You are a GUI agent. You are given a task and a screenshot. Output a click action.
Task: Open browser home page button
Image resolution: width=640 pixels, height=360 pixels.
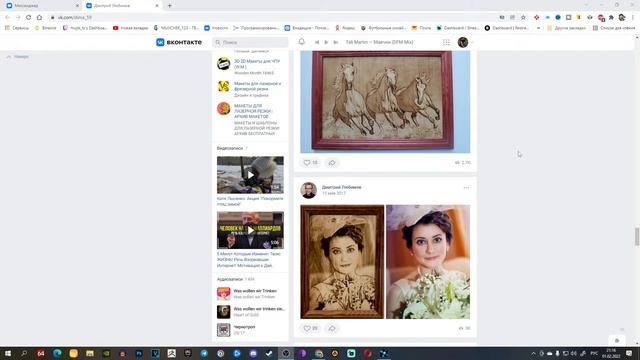pyautogui.click(x=39, y=18)
